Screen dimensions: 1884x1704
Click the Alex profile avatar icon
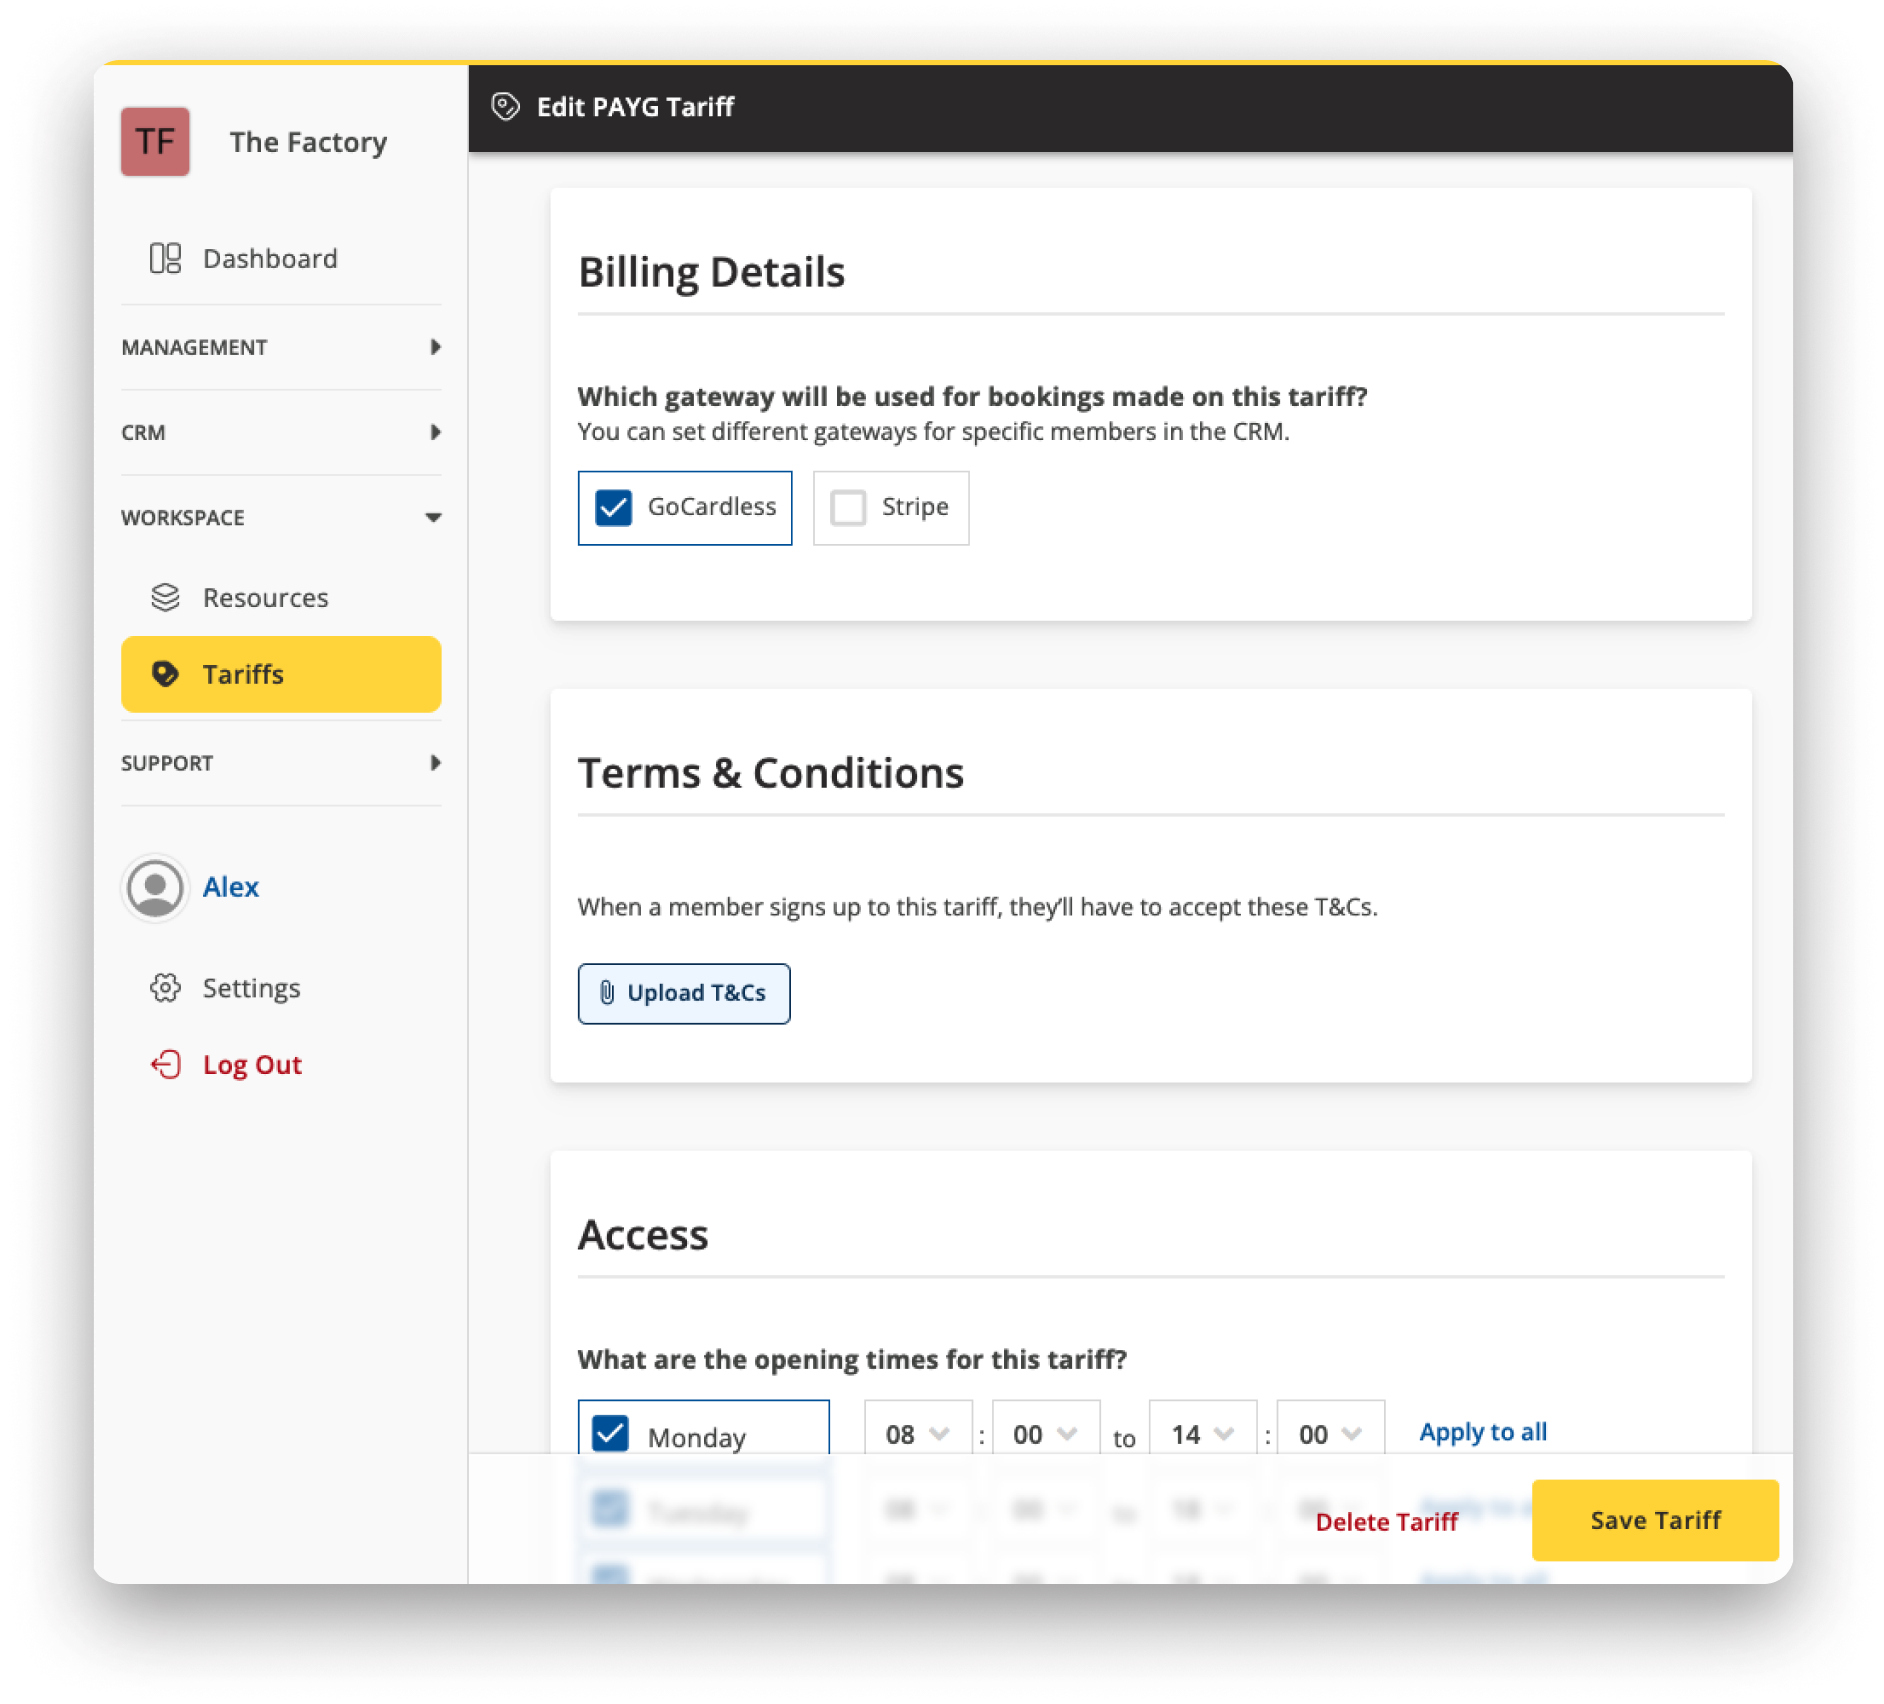pyautogui.click(x=155, y=888)
